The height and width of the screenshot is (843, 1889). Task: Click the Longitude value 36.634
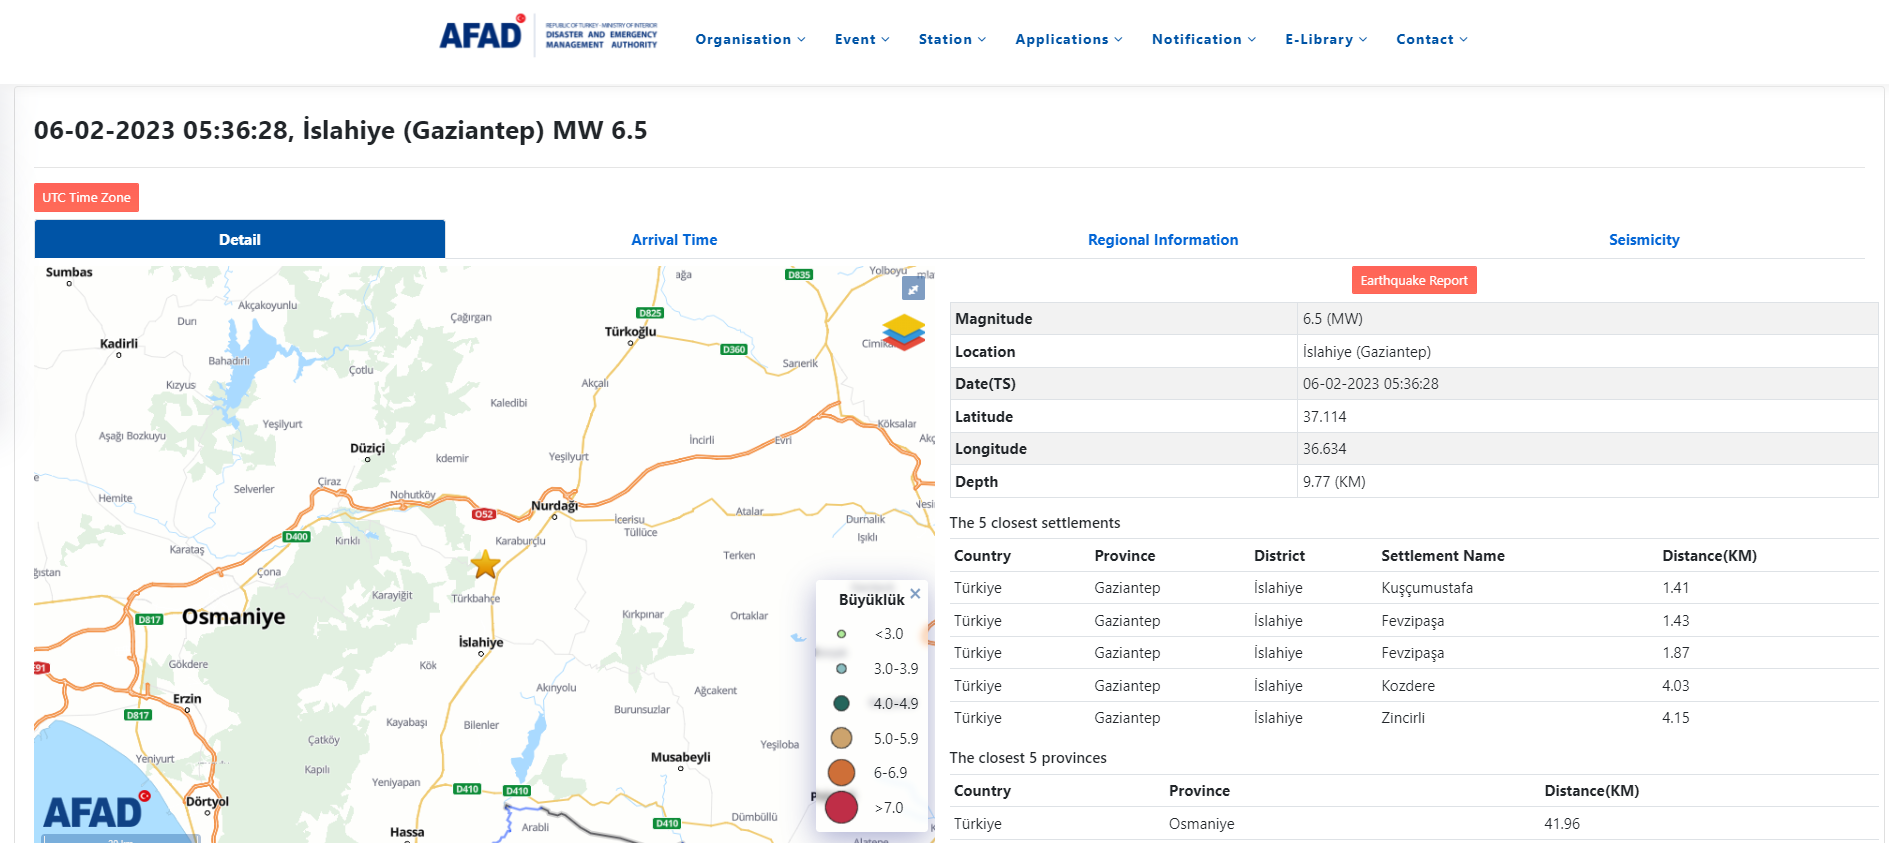point(1325,449)
